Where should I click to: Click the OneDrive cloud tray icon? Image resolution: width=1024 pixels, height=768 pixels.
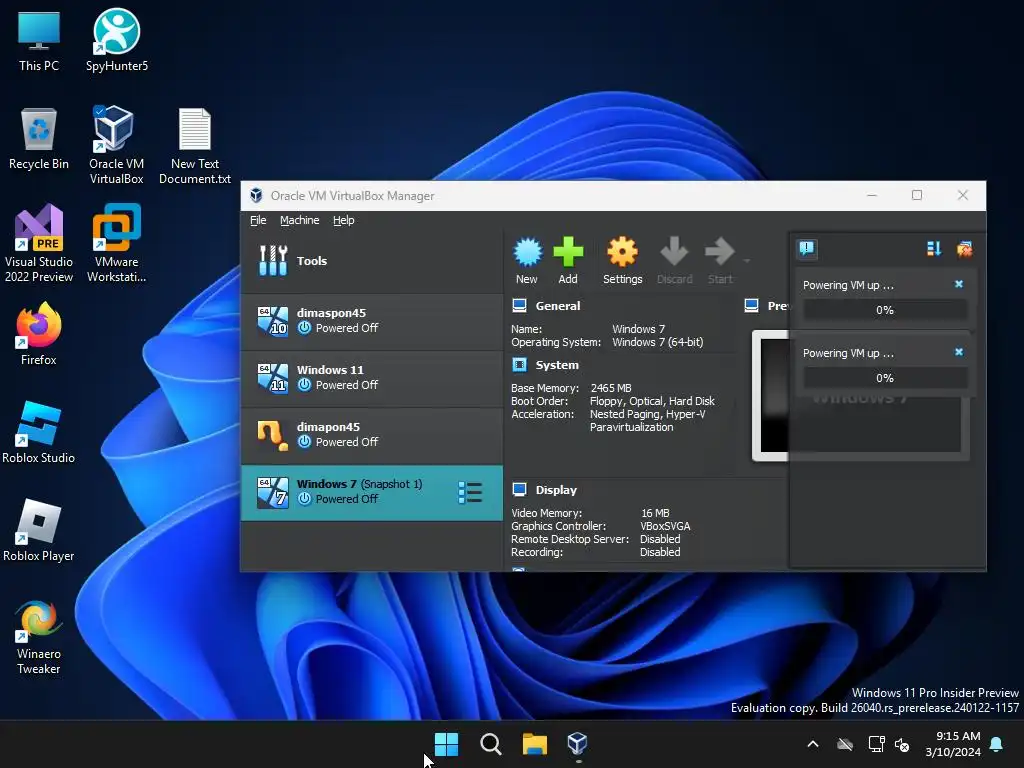[x=845, y=744]
